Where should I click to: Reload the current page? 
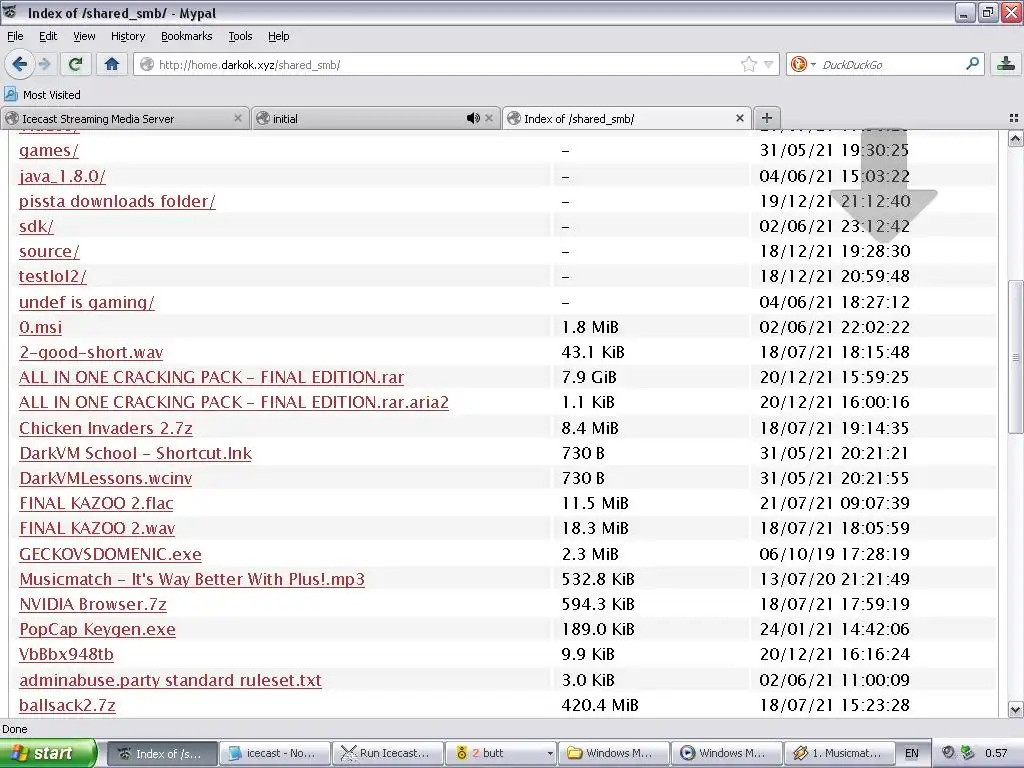(x=75, y=64)
